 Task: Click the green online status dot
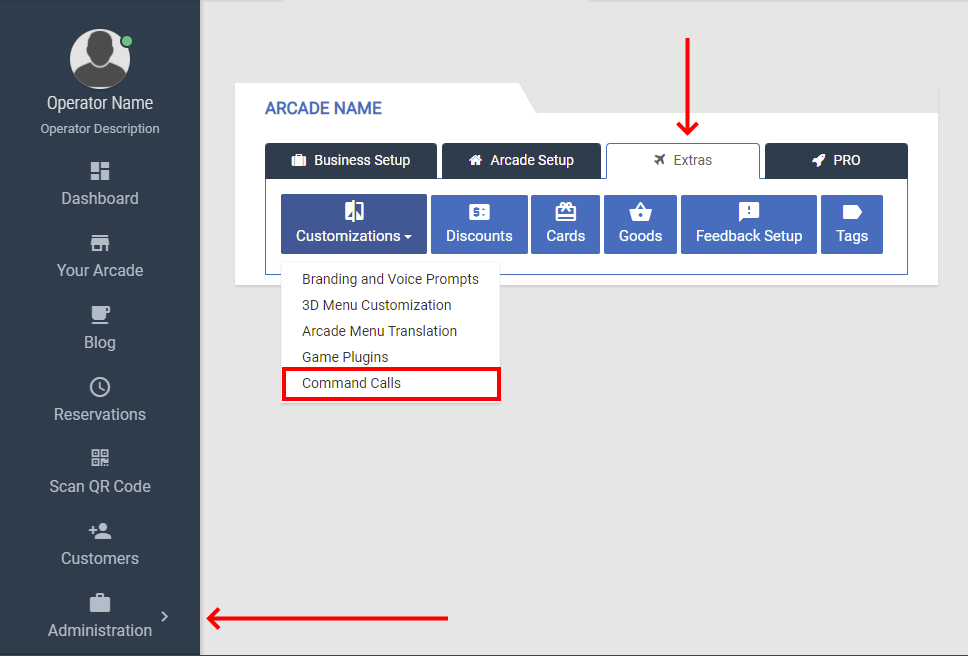127,41
